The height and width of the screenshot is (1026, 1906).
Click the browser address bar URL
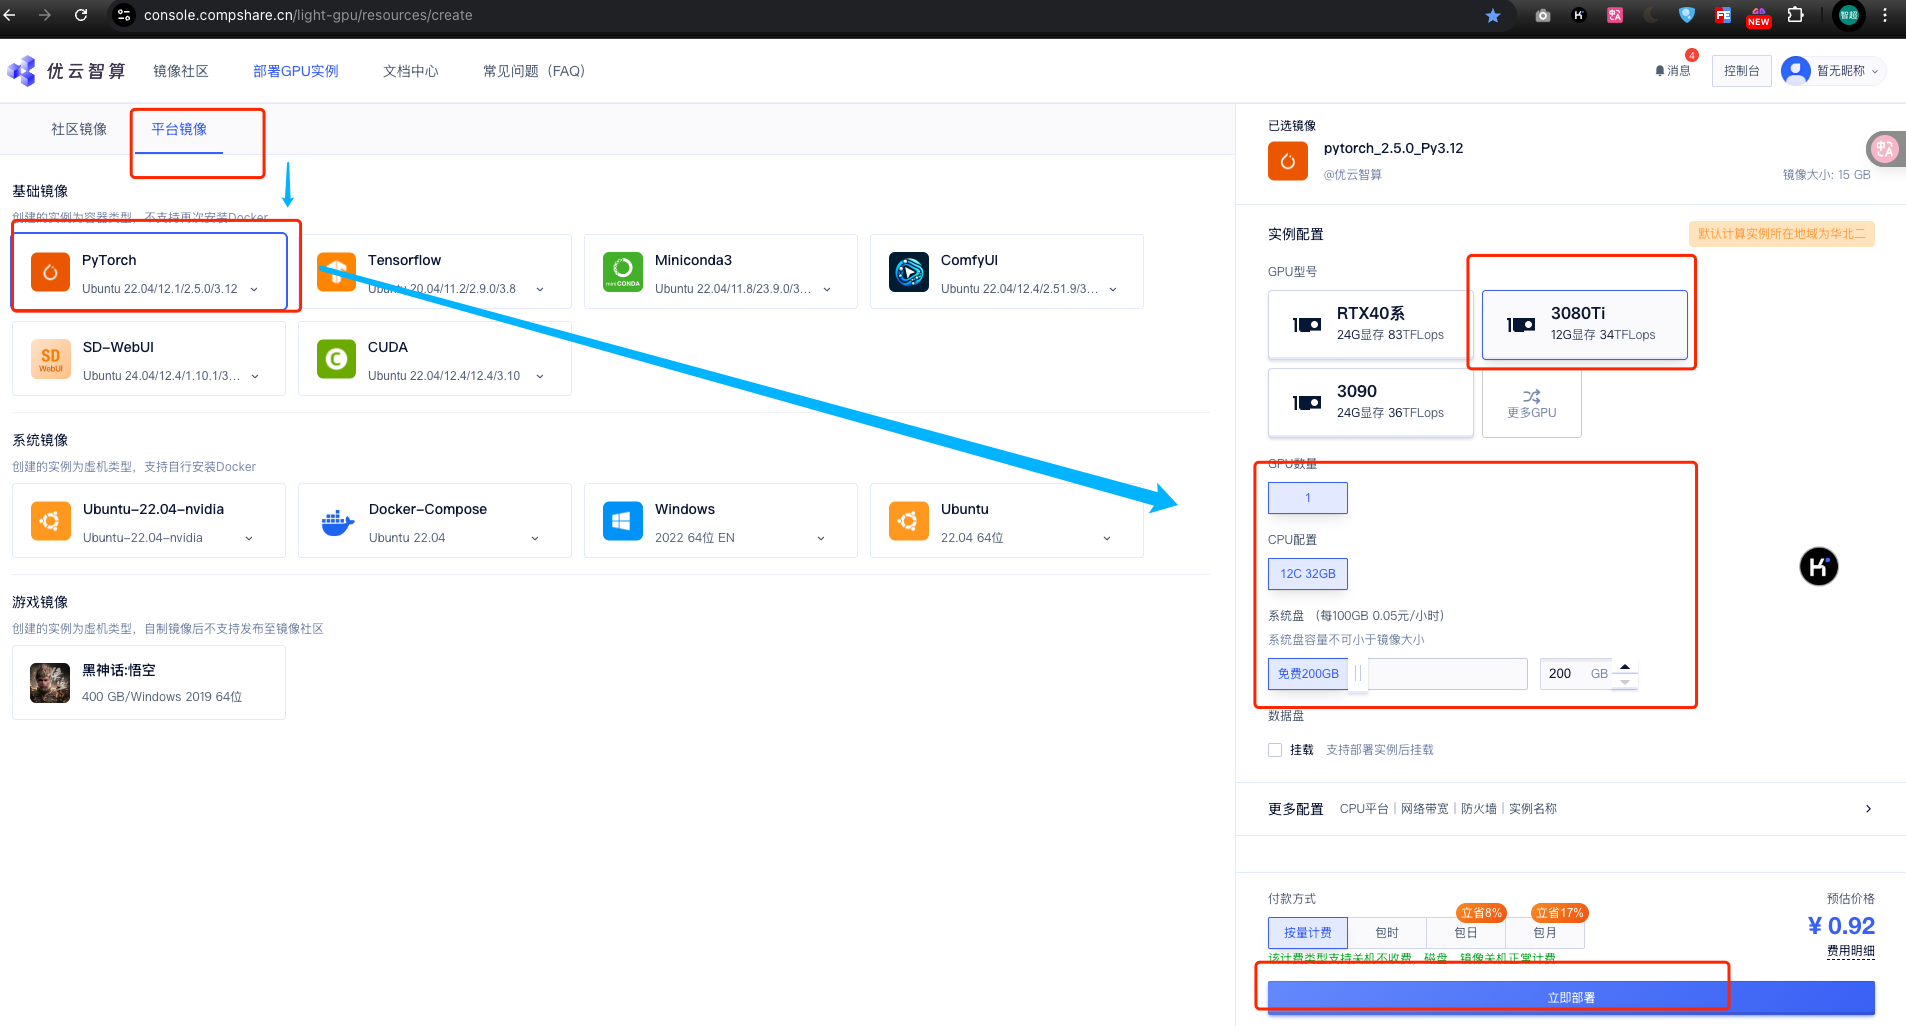tap(308, 15)
